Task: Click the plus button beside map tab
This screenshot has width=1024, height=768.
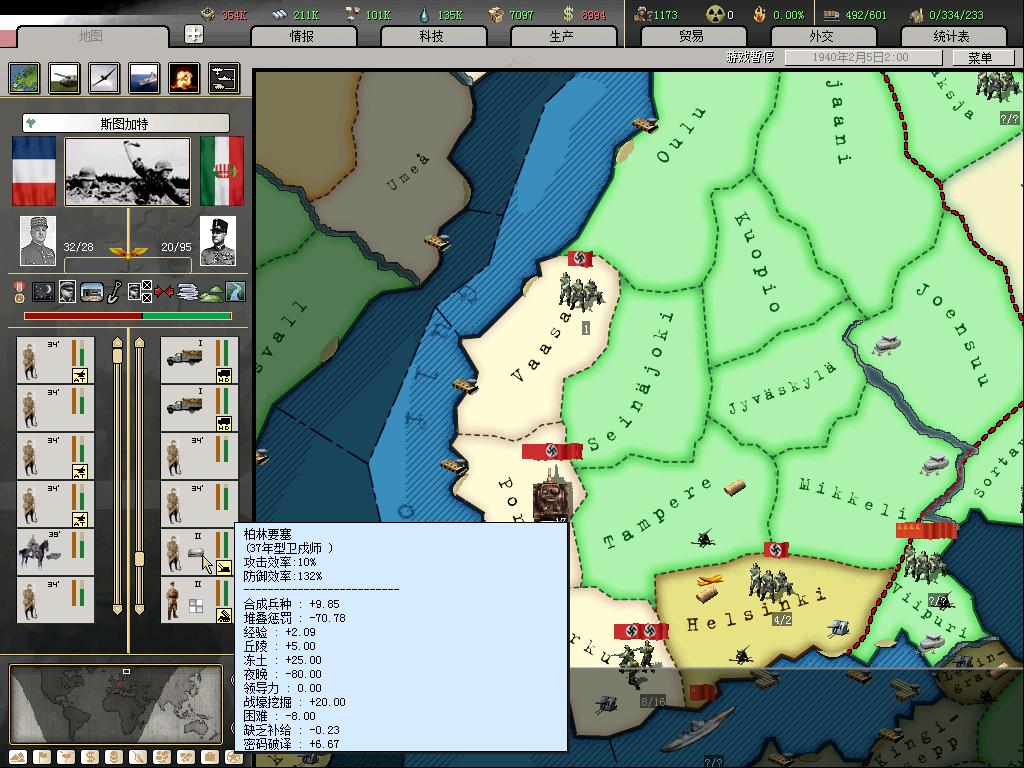Action: click(x=194, y=34)
